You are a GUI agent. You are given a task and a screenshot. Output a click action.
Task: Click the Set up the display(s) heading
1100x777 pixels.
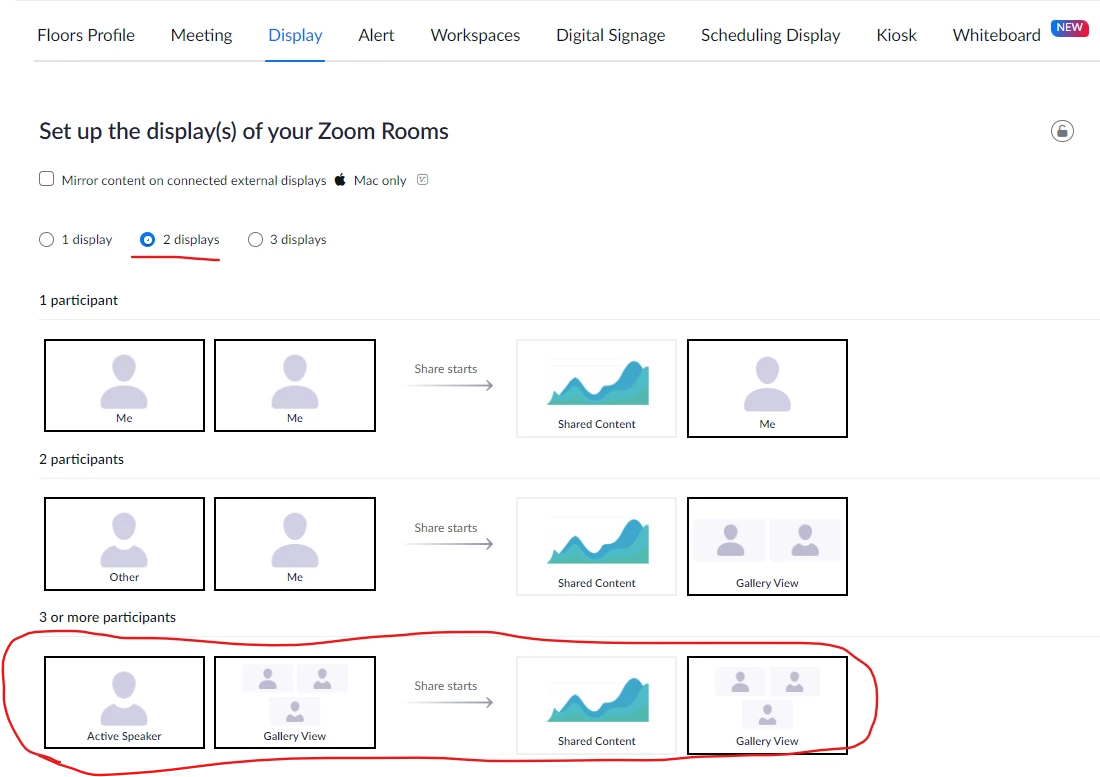[243, 131]
